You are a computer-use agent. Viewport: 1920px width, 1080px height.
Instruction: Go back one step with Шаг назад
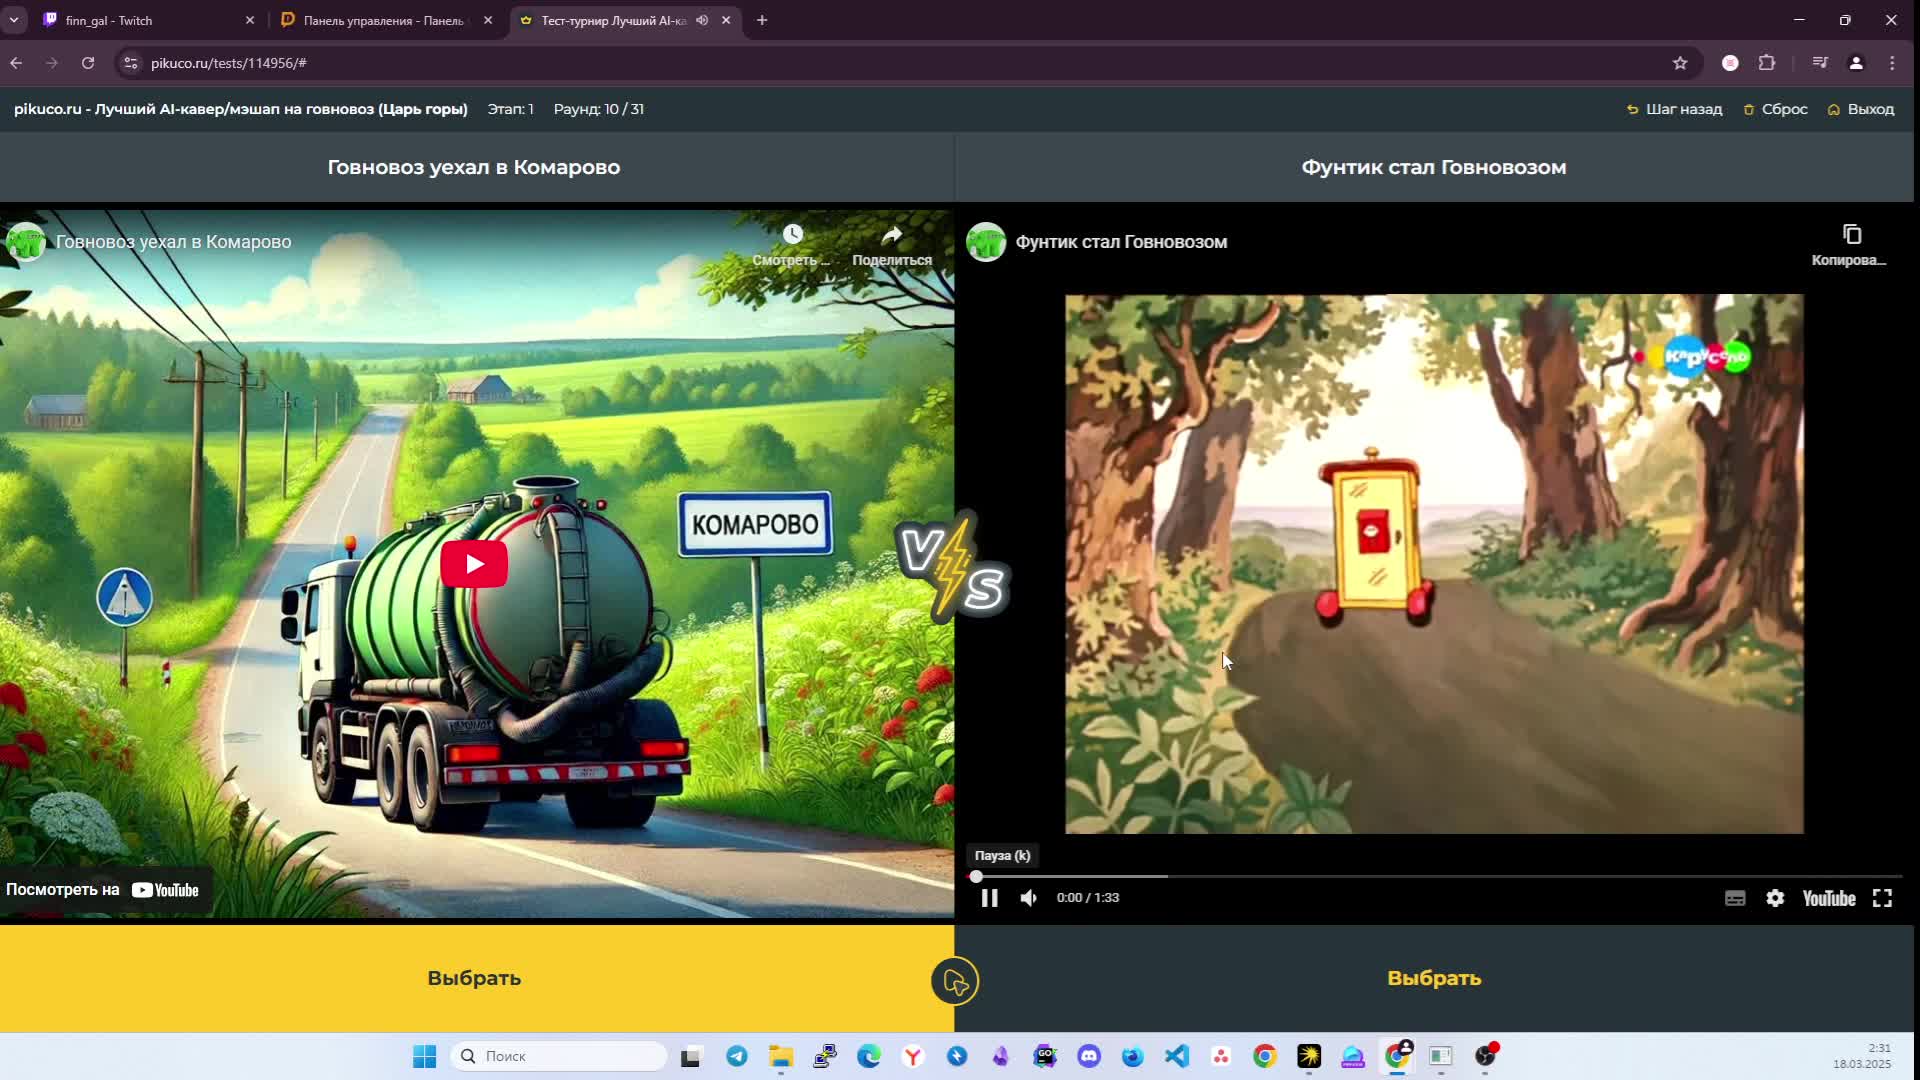(1674, 109)
